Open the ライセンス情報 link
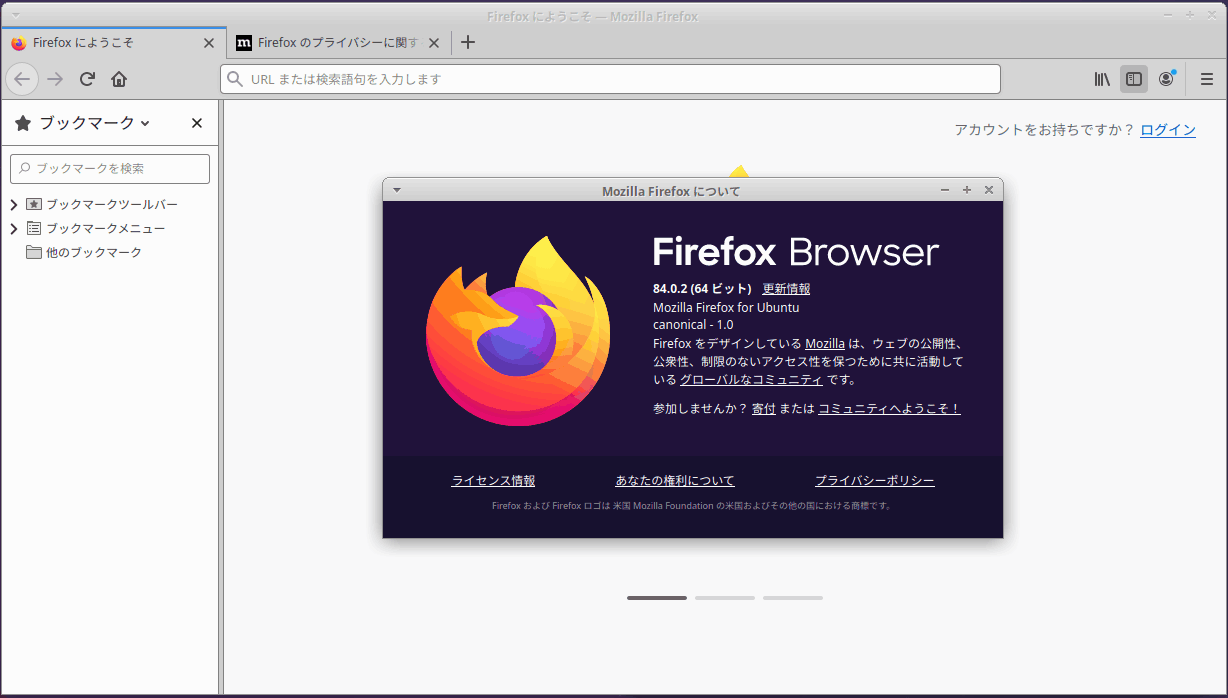The image size is (1228, 698). [x=493, y=481]
